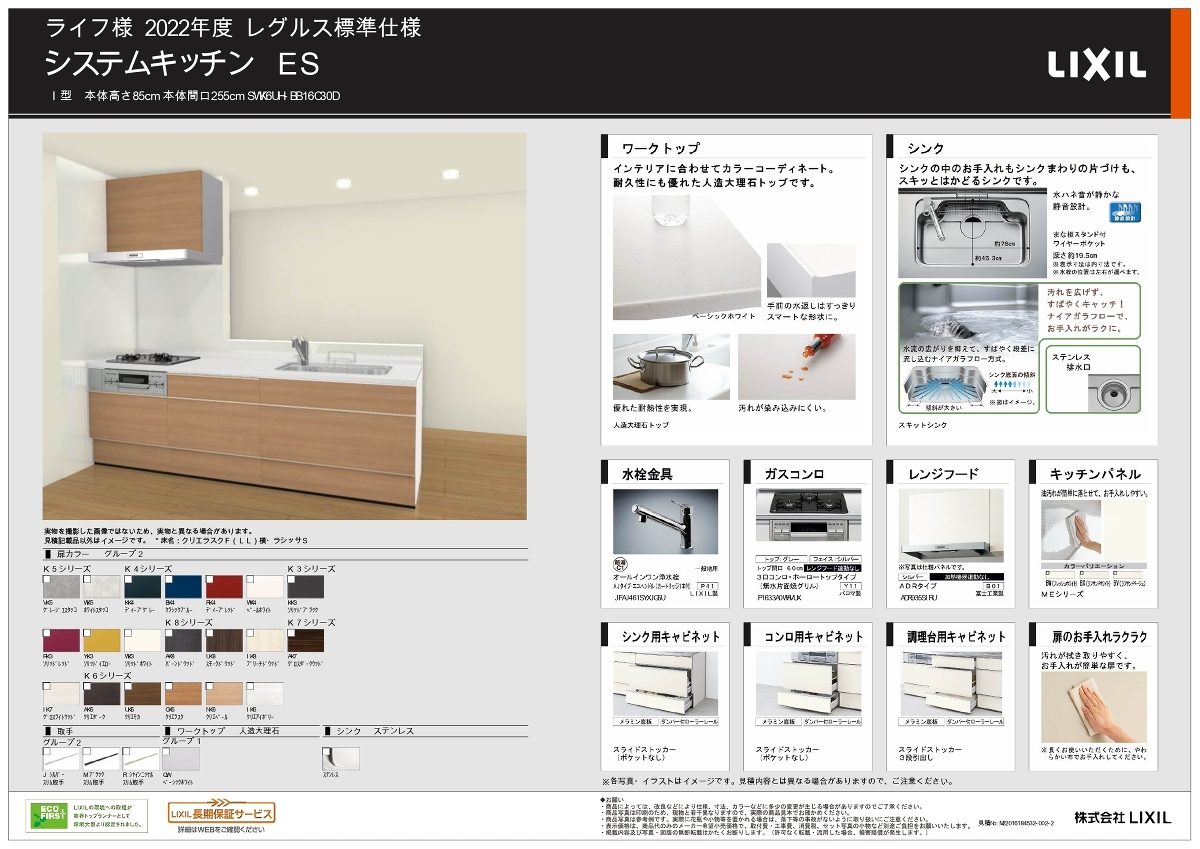The image size is (1200, 849).
Task: Select the K3 solid black swatch
Action: (x=306, y=586)
